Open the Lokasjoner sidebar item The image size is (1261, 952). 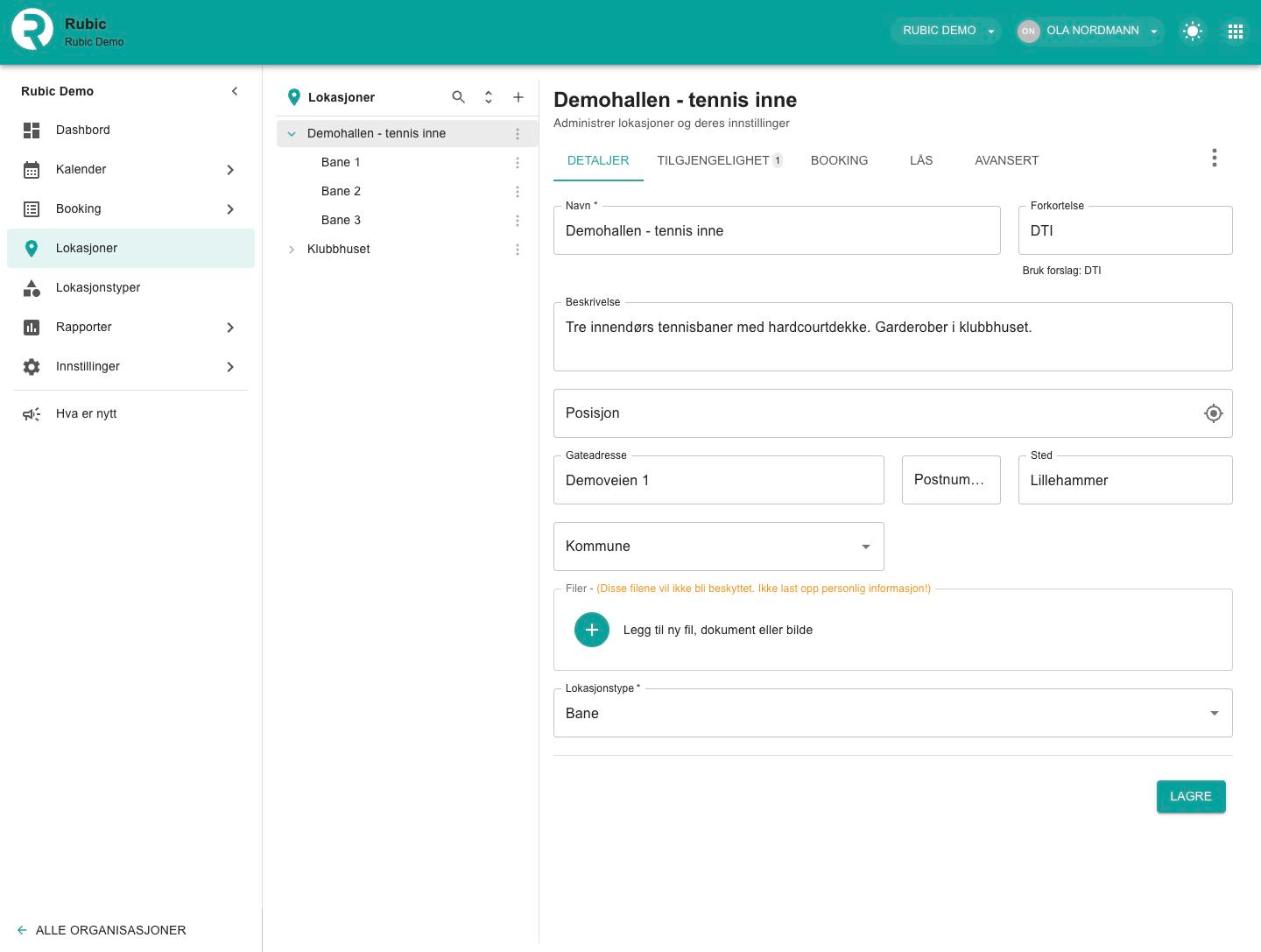click(x=131, y=248)
